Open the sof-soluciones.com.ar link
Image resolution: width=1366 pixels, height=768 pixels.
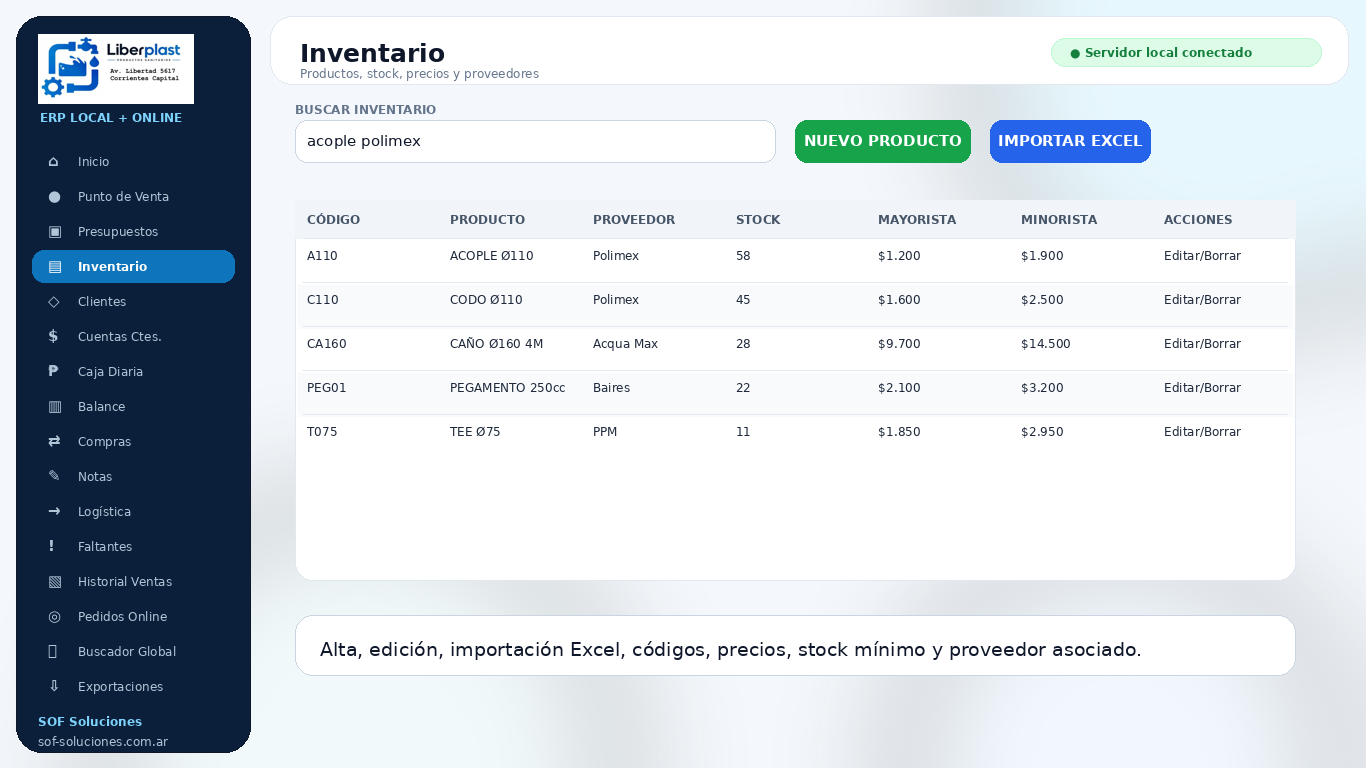(x=103, y=742)
